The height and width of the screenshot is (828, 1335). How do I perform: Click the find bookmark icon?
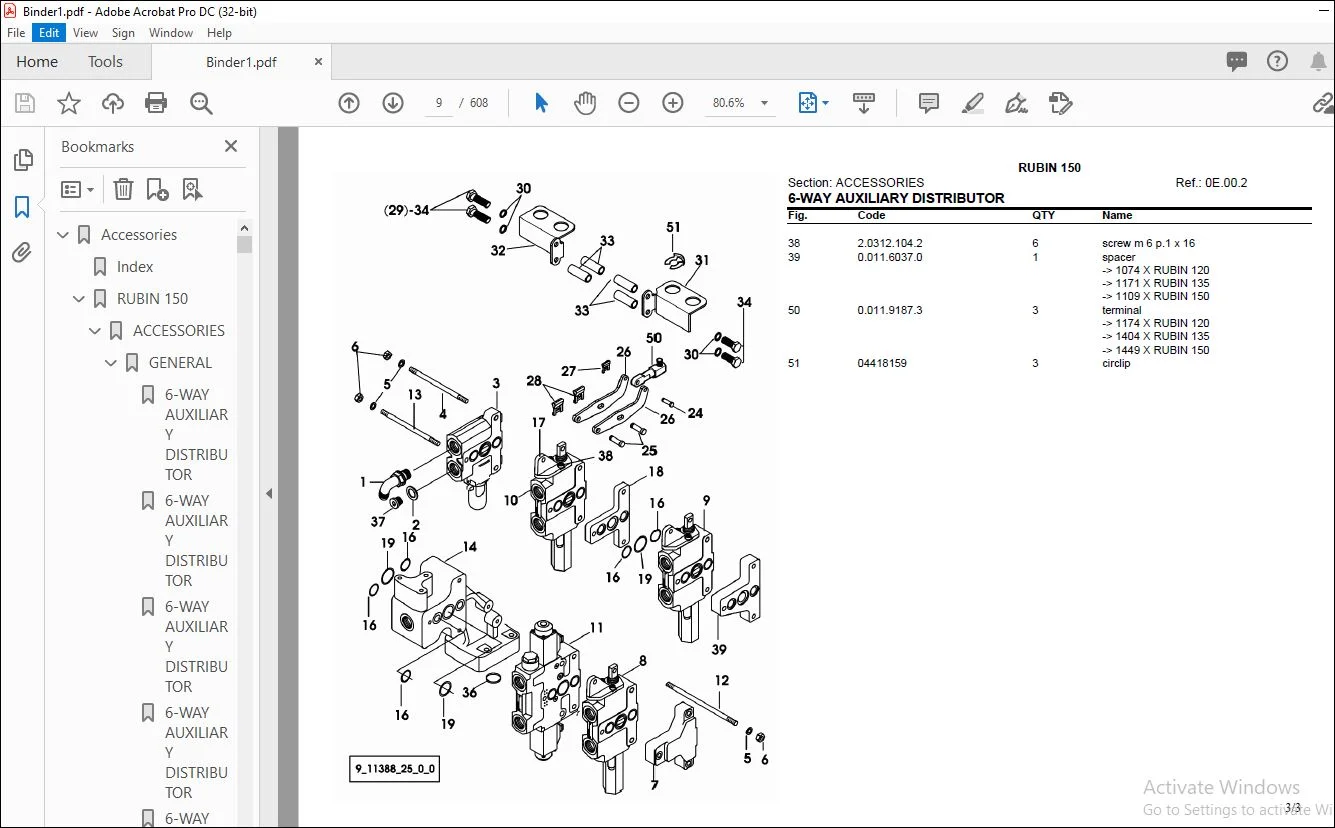coord(192,189)
